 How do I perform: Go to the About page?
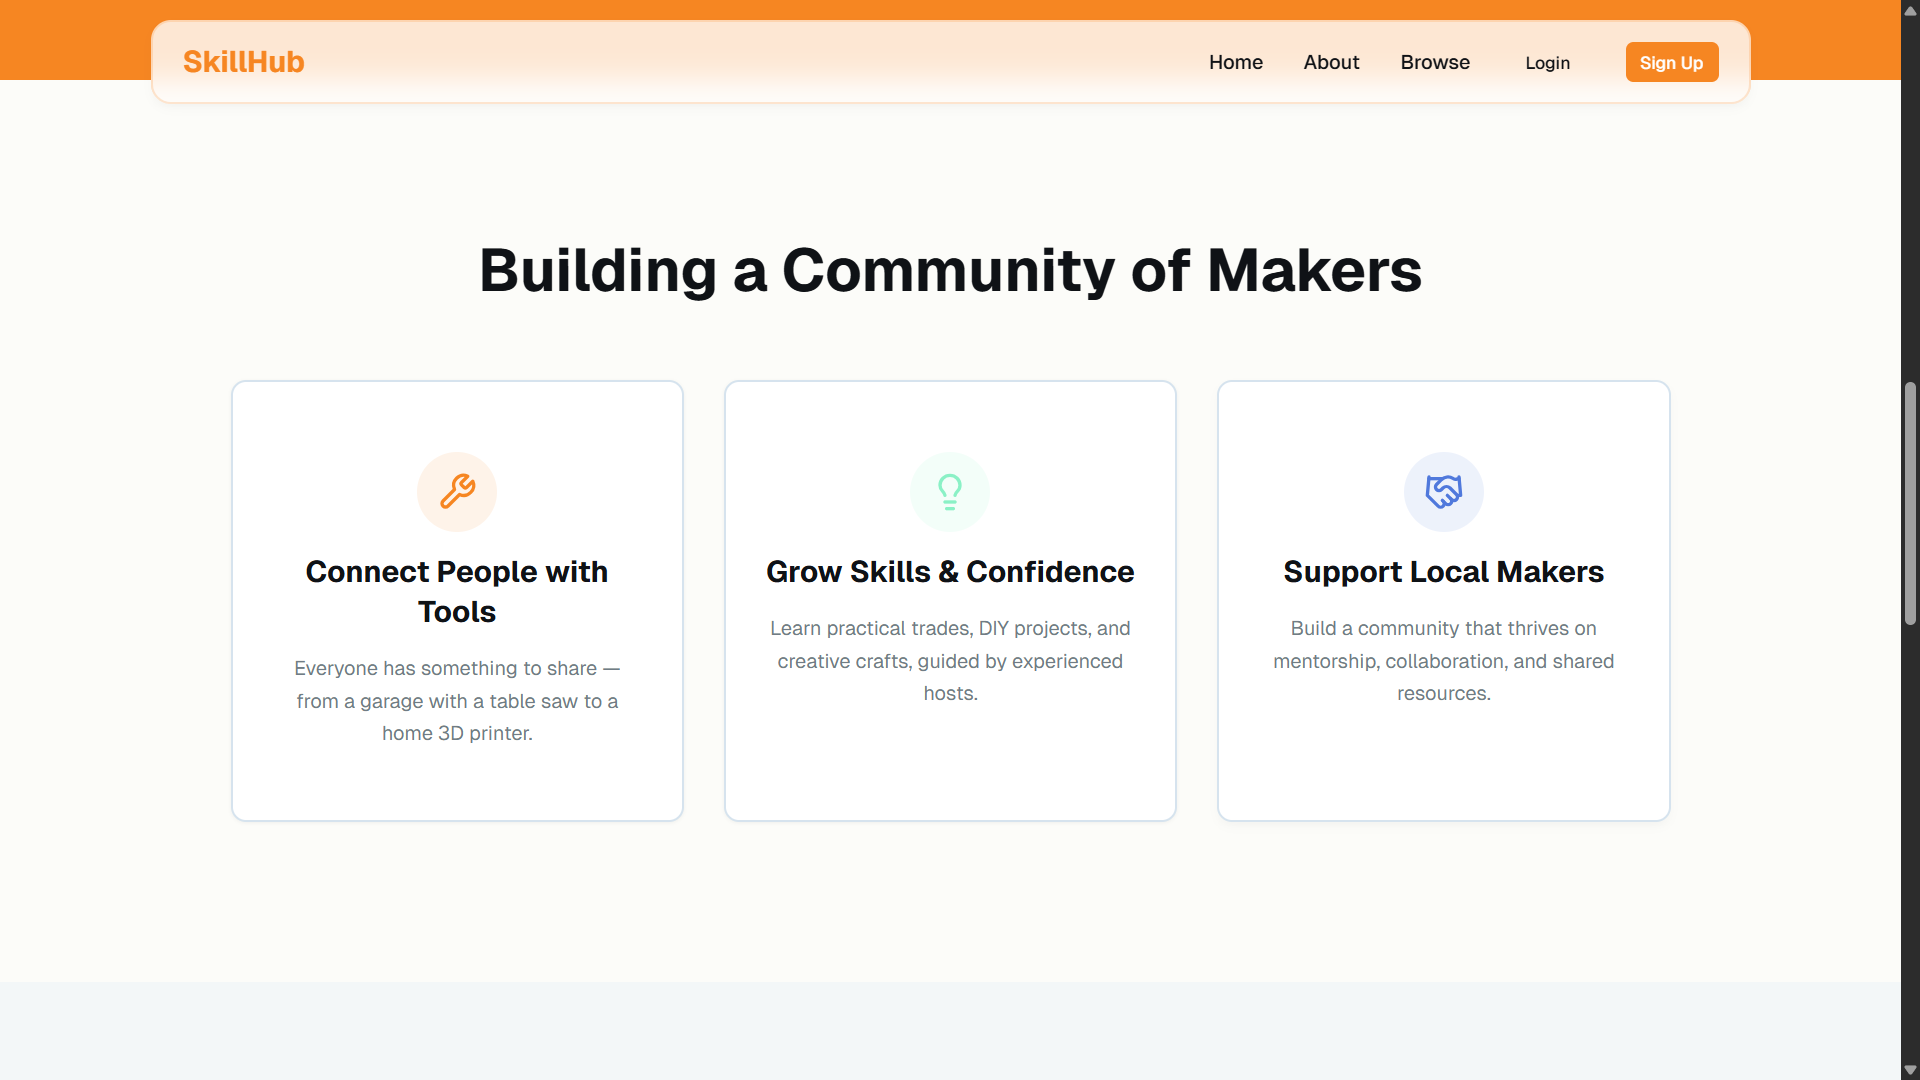tap(1331, 62)
